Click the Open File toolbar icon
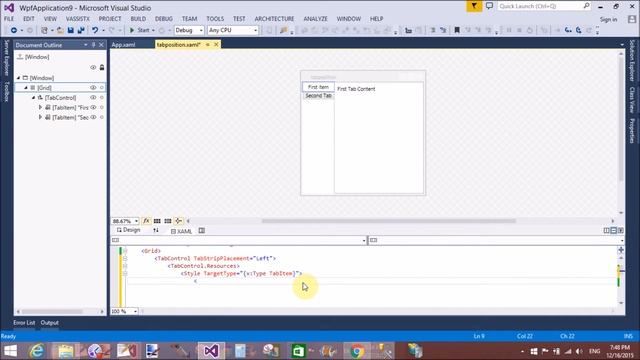Image resolution: width=640 pixels, height=360 pixels. coord(60,30)
